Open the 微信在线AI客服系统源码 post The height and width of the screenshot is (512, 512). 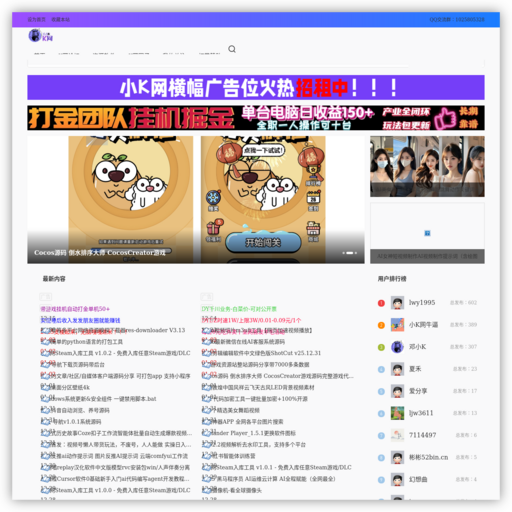244,342
